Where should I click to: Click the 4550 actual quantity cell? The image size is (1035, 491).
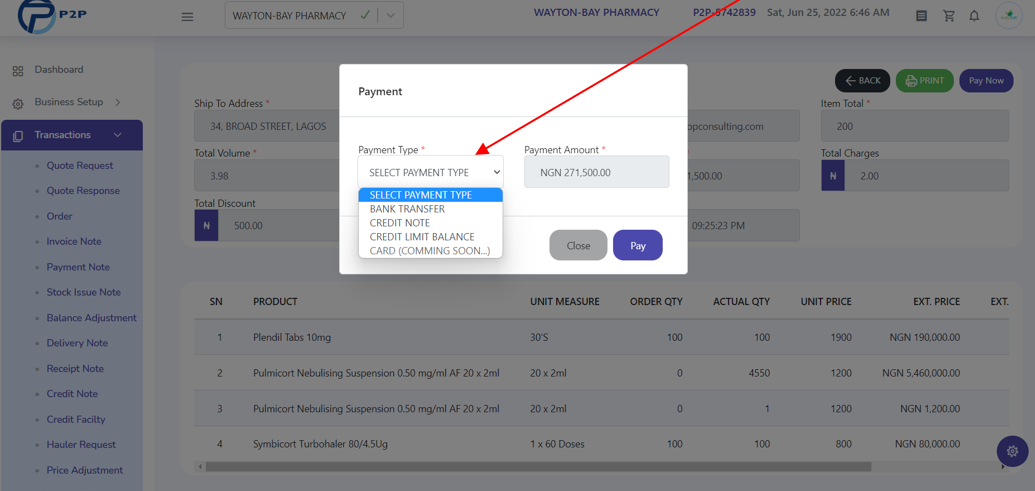click(x=759, y=373)
